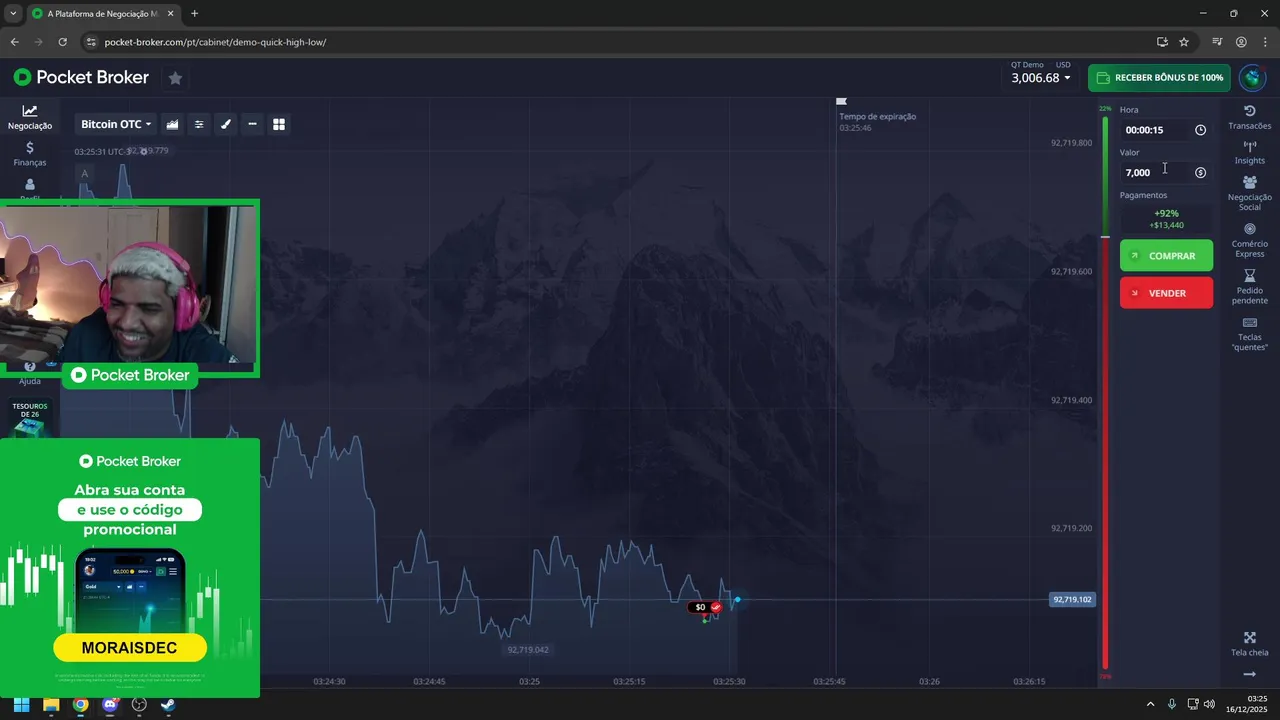Screen dimensions: 1280x720
Task: Switch to Tela cheia fullscreen mode
Action: click(1250, 644)
